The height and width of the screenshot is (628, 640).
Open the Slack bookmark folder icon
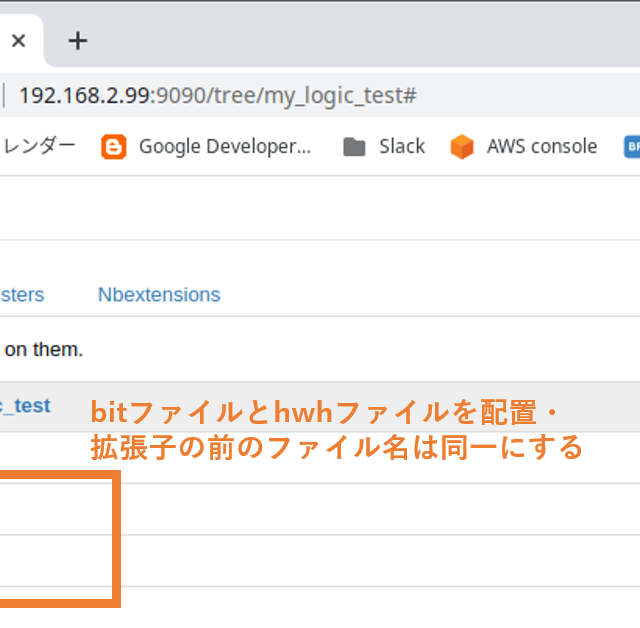point(354,147)
